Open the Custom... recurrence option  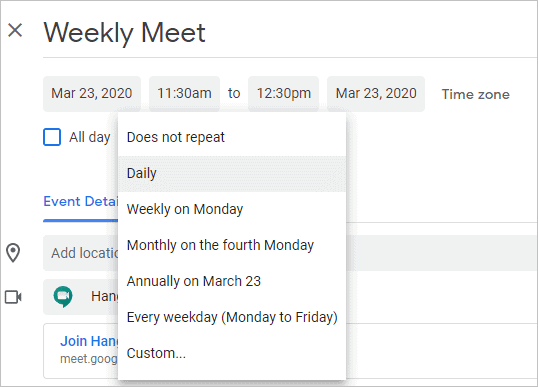[x=232, y=353]
